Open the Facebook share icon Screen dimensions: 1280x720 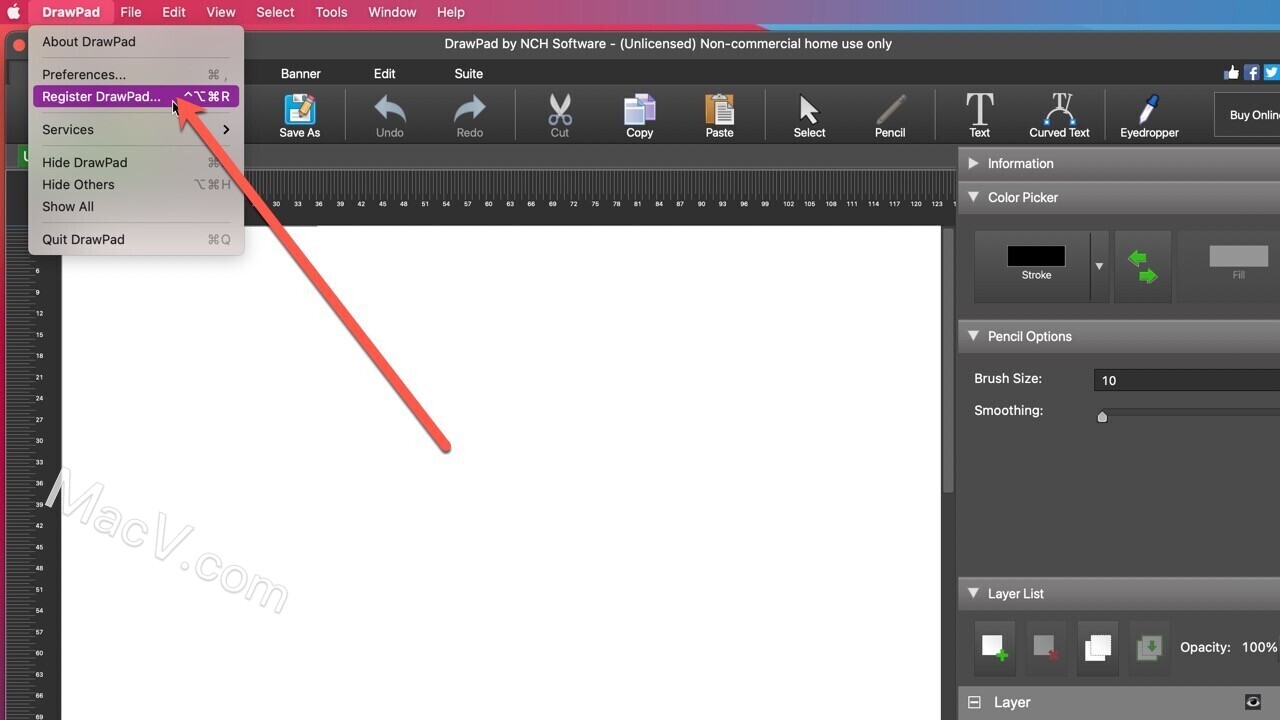tap(1251, 72)
